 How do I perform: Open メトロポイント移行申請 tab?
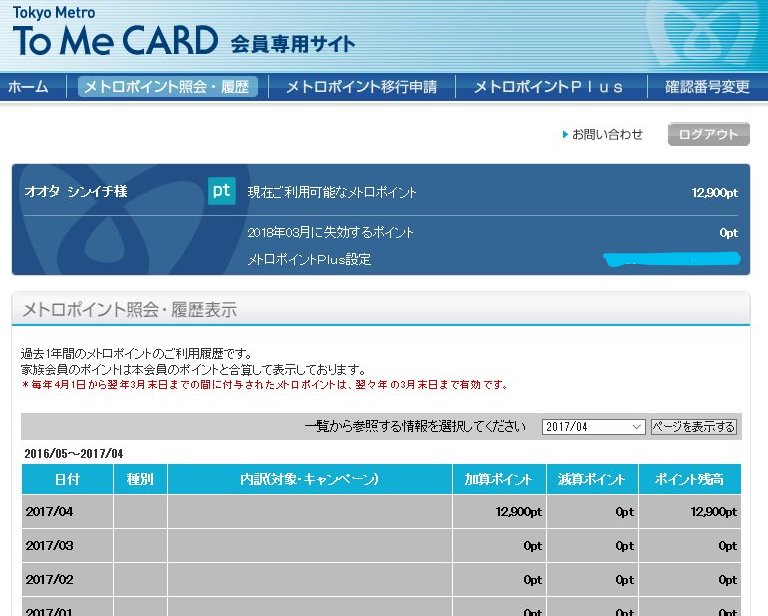tap(361, 87)
